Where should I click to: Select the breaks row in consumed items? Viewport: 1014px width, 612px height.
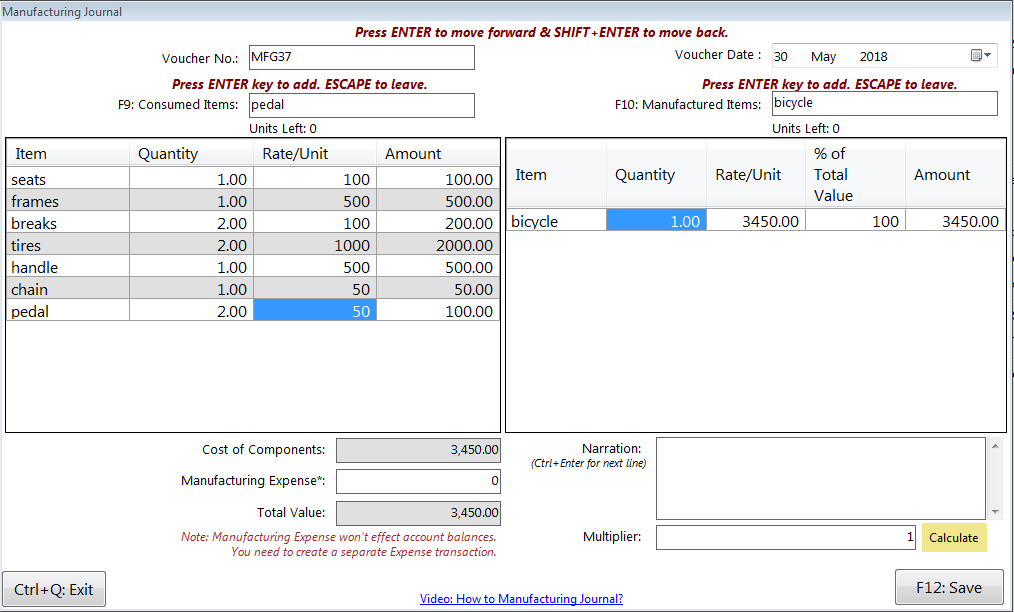(x=253, y=223)
